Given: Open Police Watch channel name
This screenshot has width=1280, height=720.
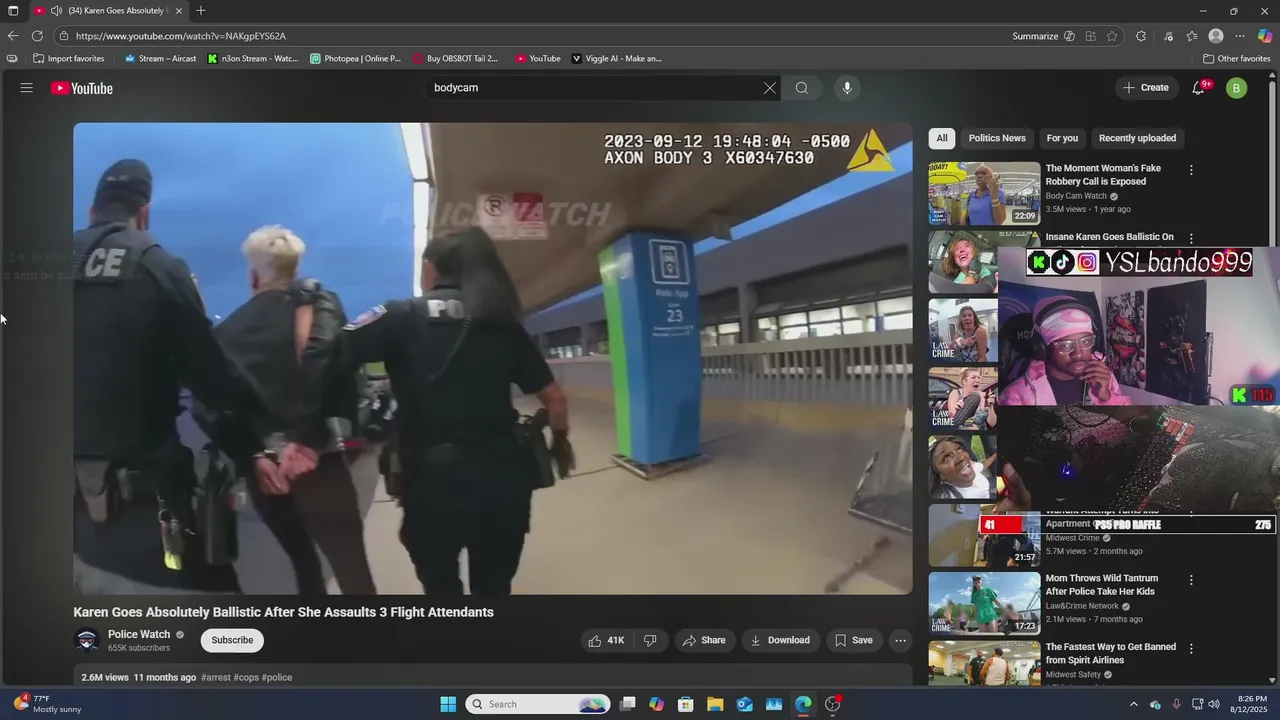Looking at the screenshot, I should (x=139, y=634).
